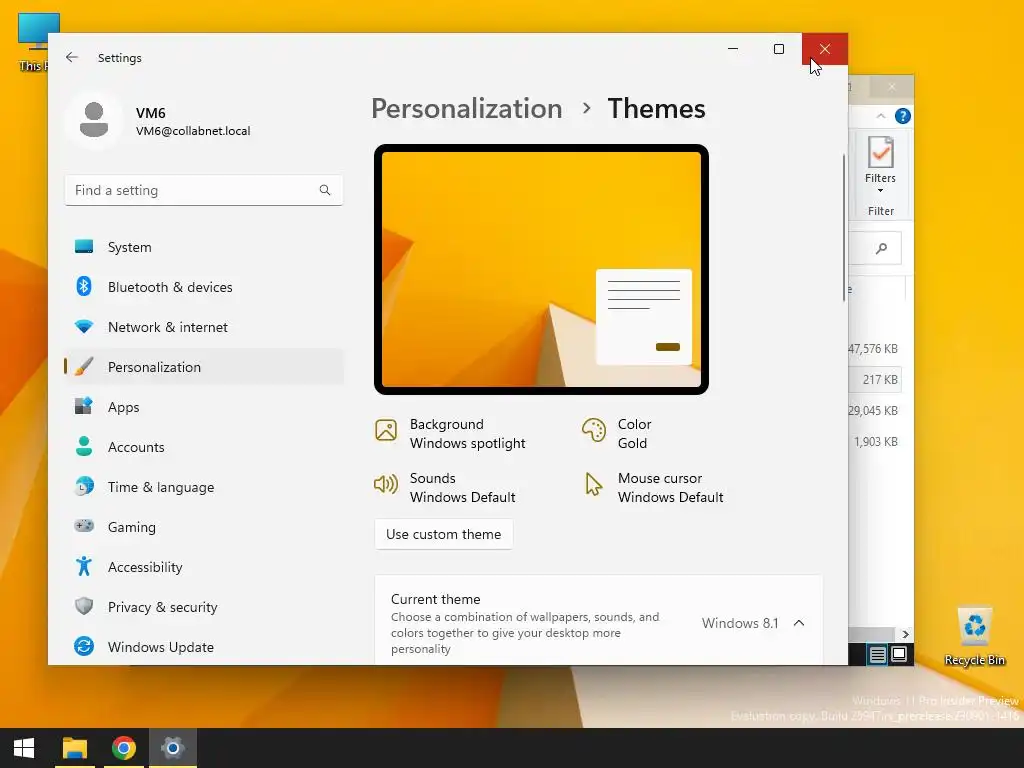Open Filters dropdown in background window
Image resolution: width=1024 pixels, height=768 pixels.
(880, 165)
